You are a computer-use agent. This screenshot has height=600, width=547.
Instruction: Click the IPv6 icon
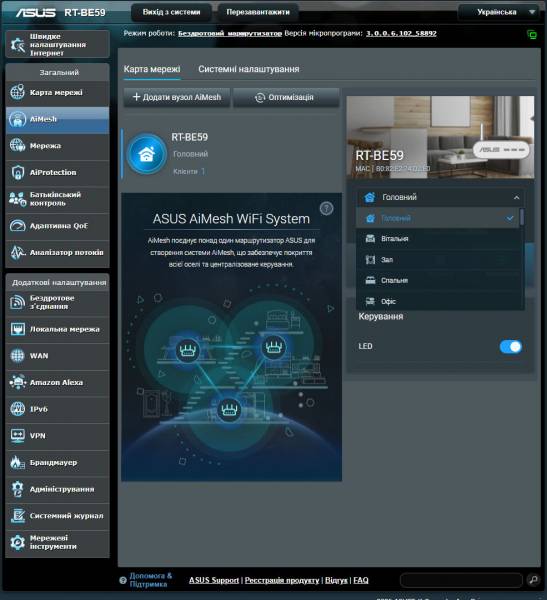(x=18, y=409)
